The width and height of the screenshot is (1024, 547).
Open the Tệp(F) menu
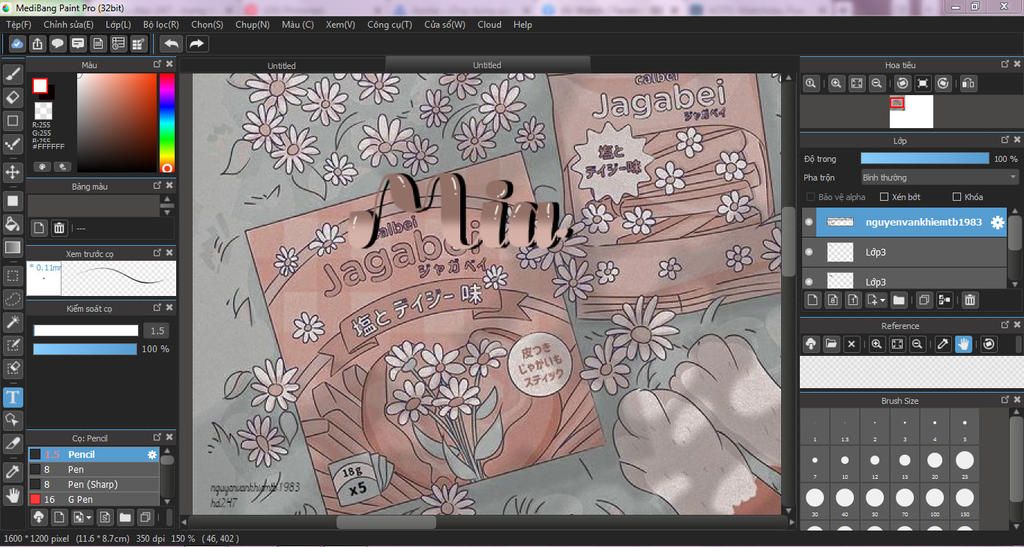point(18,24)
